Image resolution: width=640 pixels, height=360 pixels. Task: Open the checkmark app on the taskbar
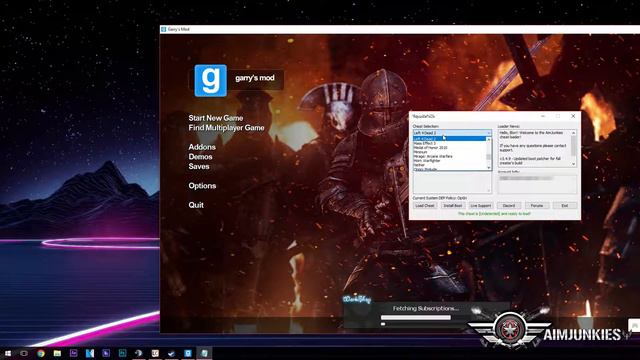(171, 353)
